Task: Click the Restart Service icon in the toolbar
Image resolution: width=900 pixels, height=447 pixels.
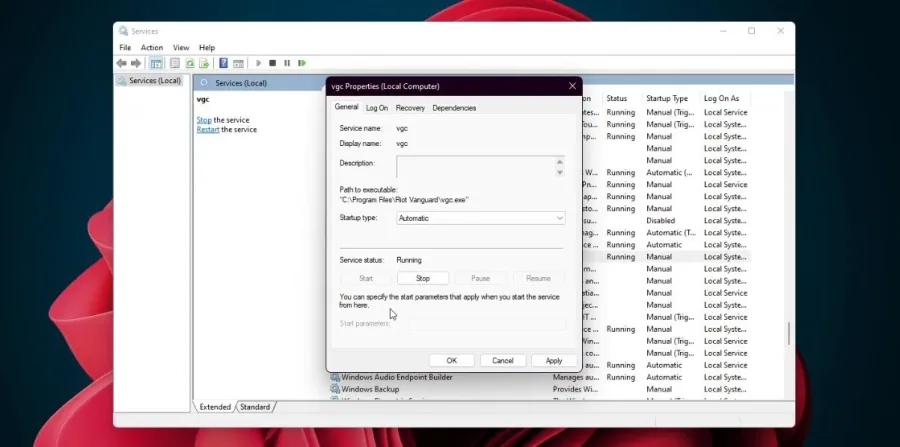Action: [x=302, y=63]
